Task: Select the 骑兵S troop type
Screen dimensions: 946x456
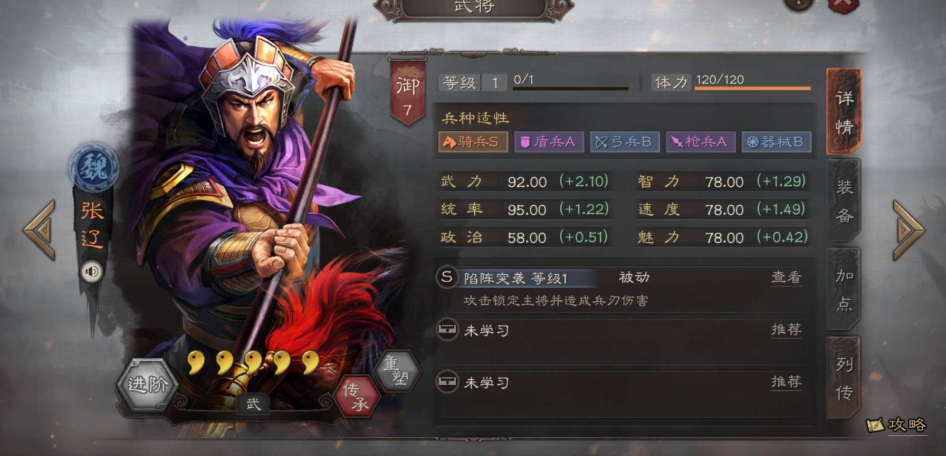Action: point(473,142)
